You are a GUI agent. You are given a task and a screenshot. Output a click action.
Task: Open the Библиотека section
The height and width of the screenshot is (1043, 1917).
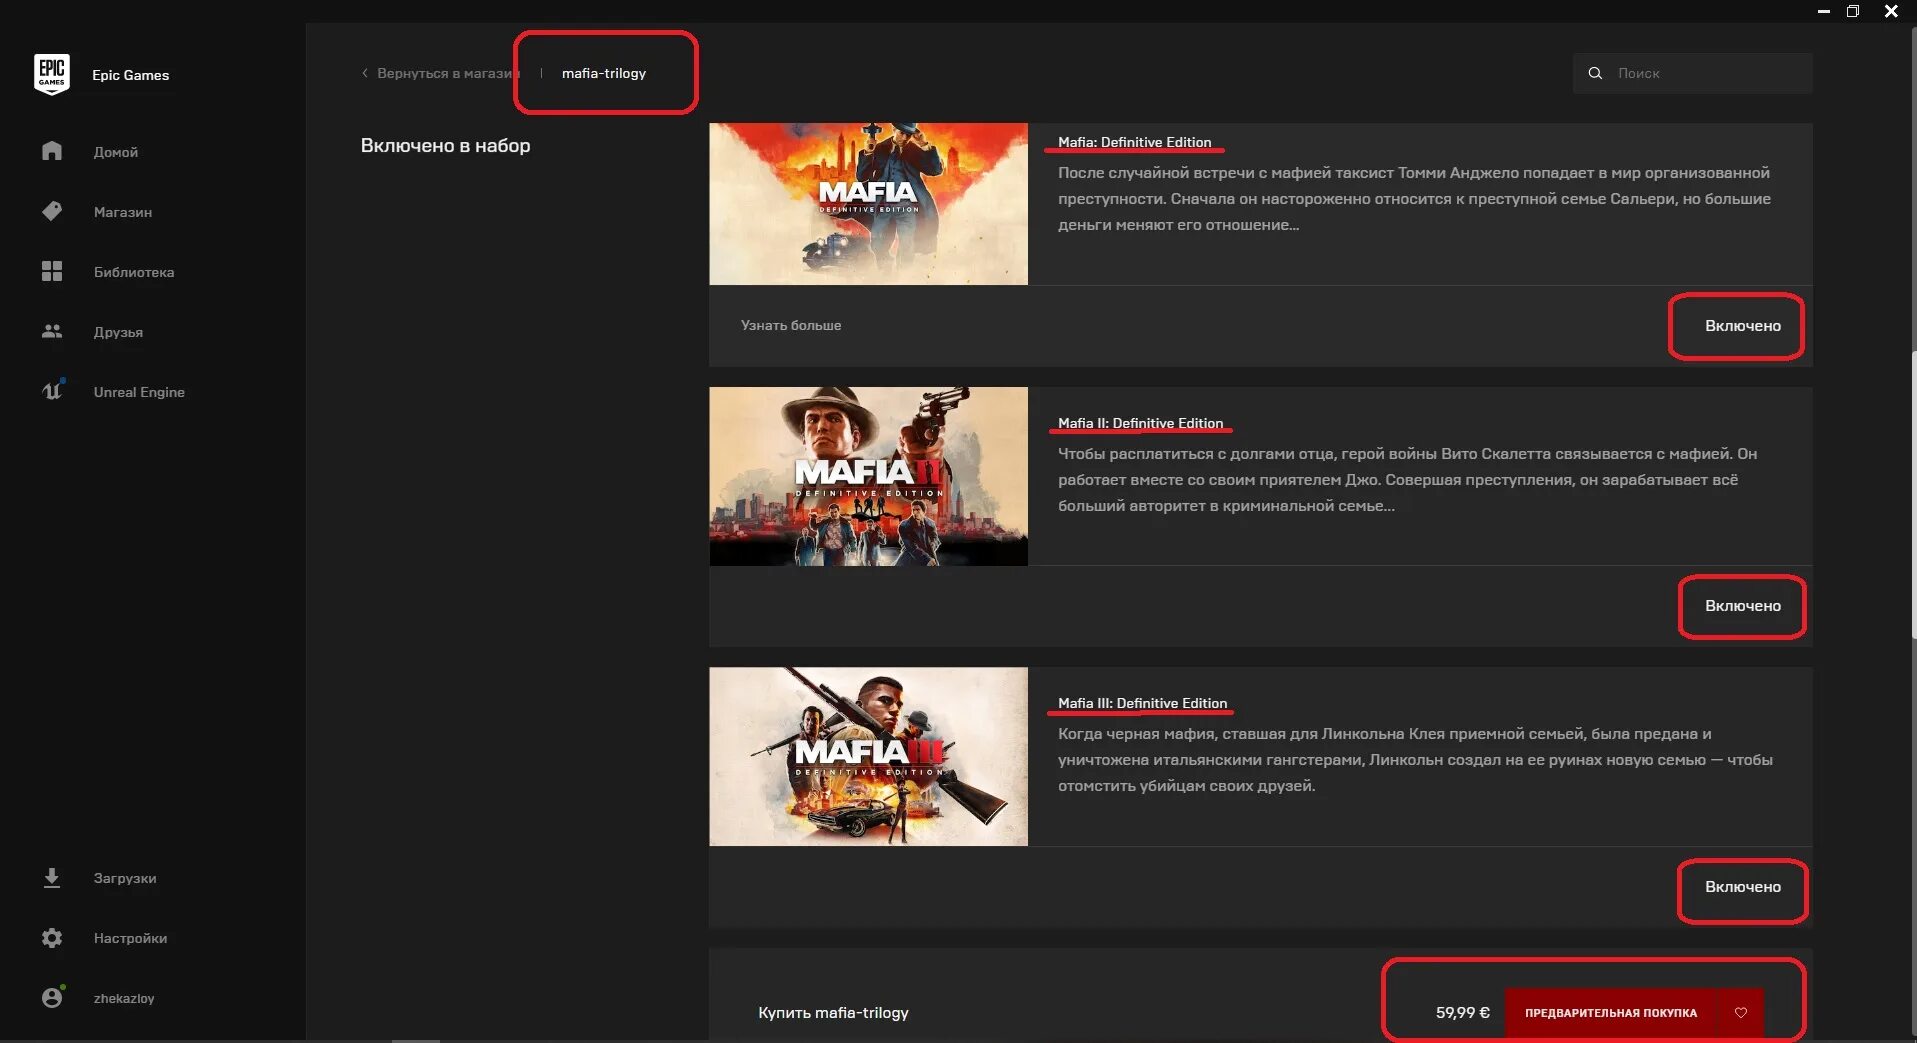click(x=134, y=272)
